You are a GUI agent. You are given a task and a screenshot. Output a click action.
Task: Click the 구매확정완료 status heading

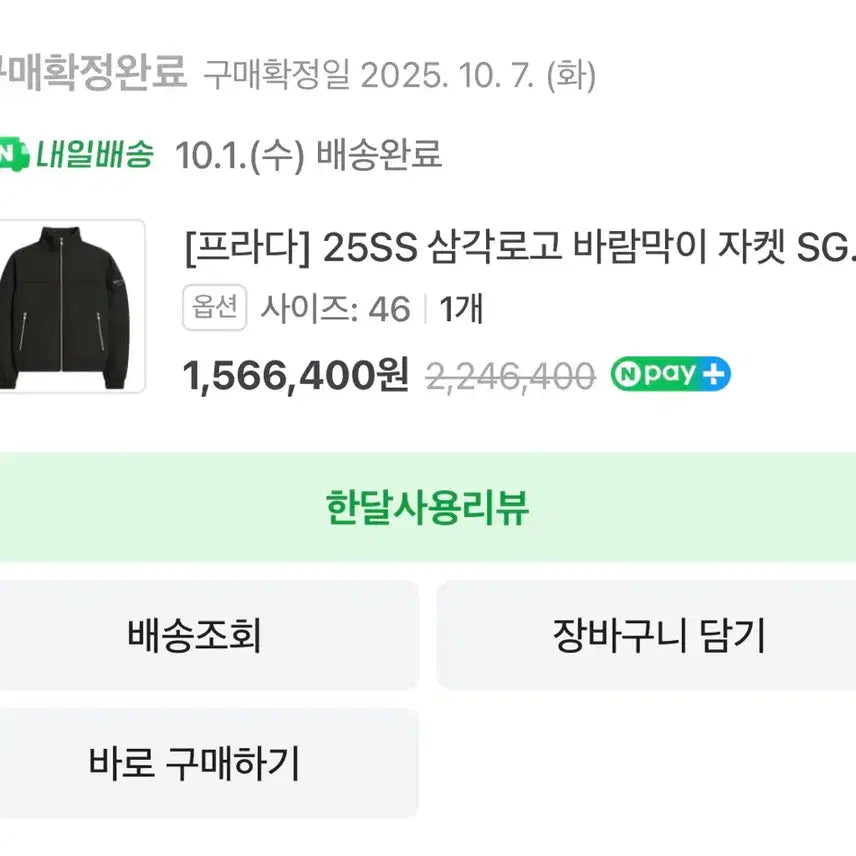coord(92,73)
